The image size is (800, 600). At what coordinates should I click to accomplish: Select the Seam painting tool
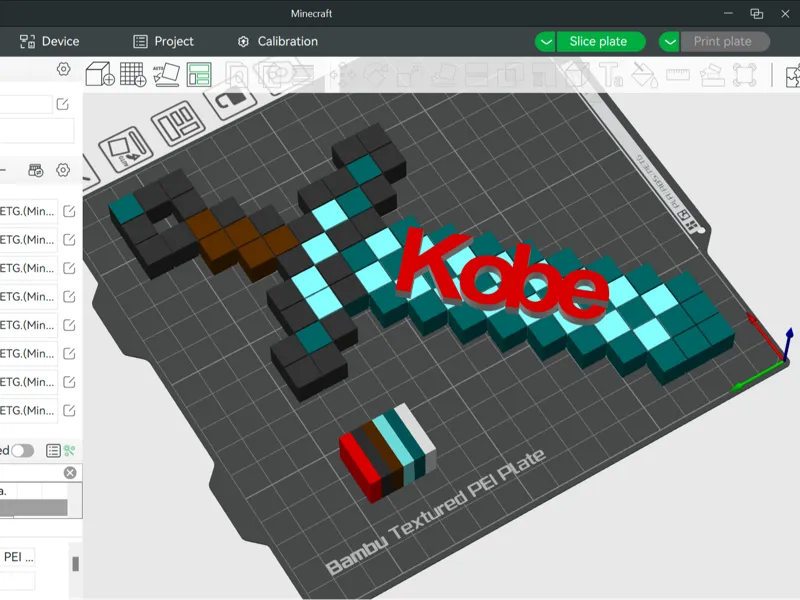click(x=577, y=75)
